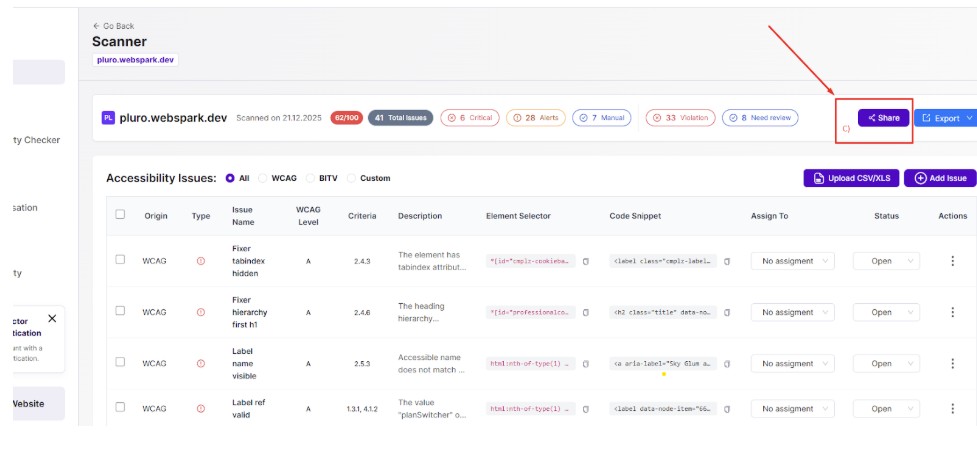Click the pluro.webspark.dev domain tag under Scanner

(135, 60)
